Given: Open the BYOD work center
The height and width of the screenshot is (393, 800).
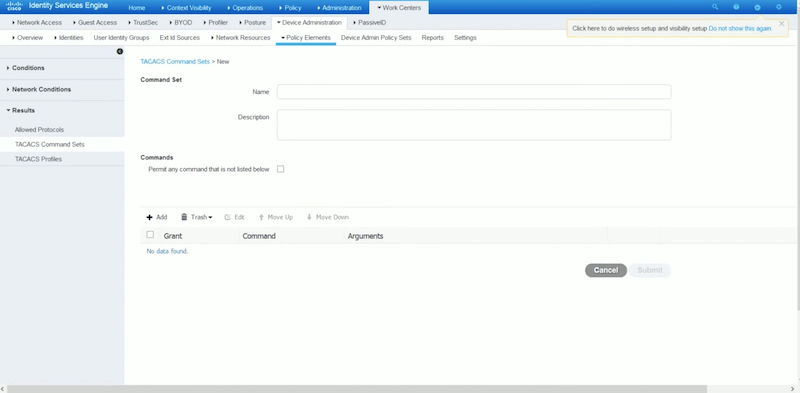Looking at the screenshot, I should [181, 22].
